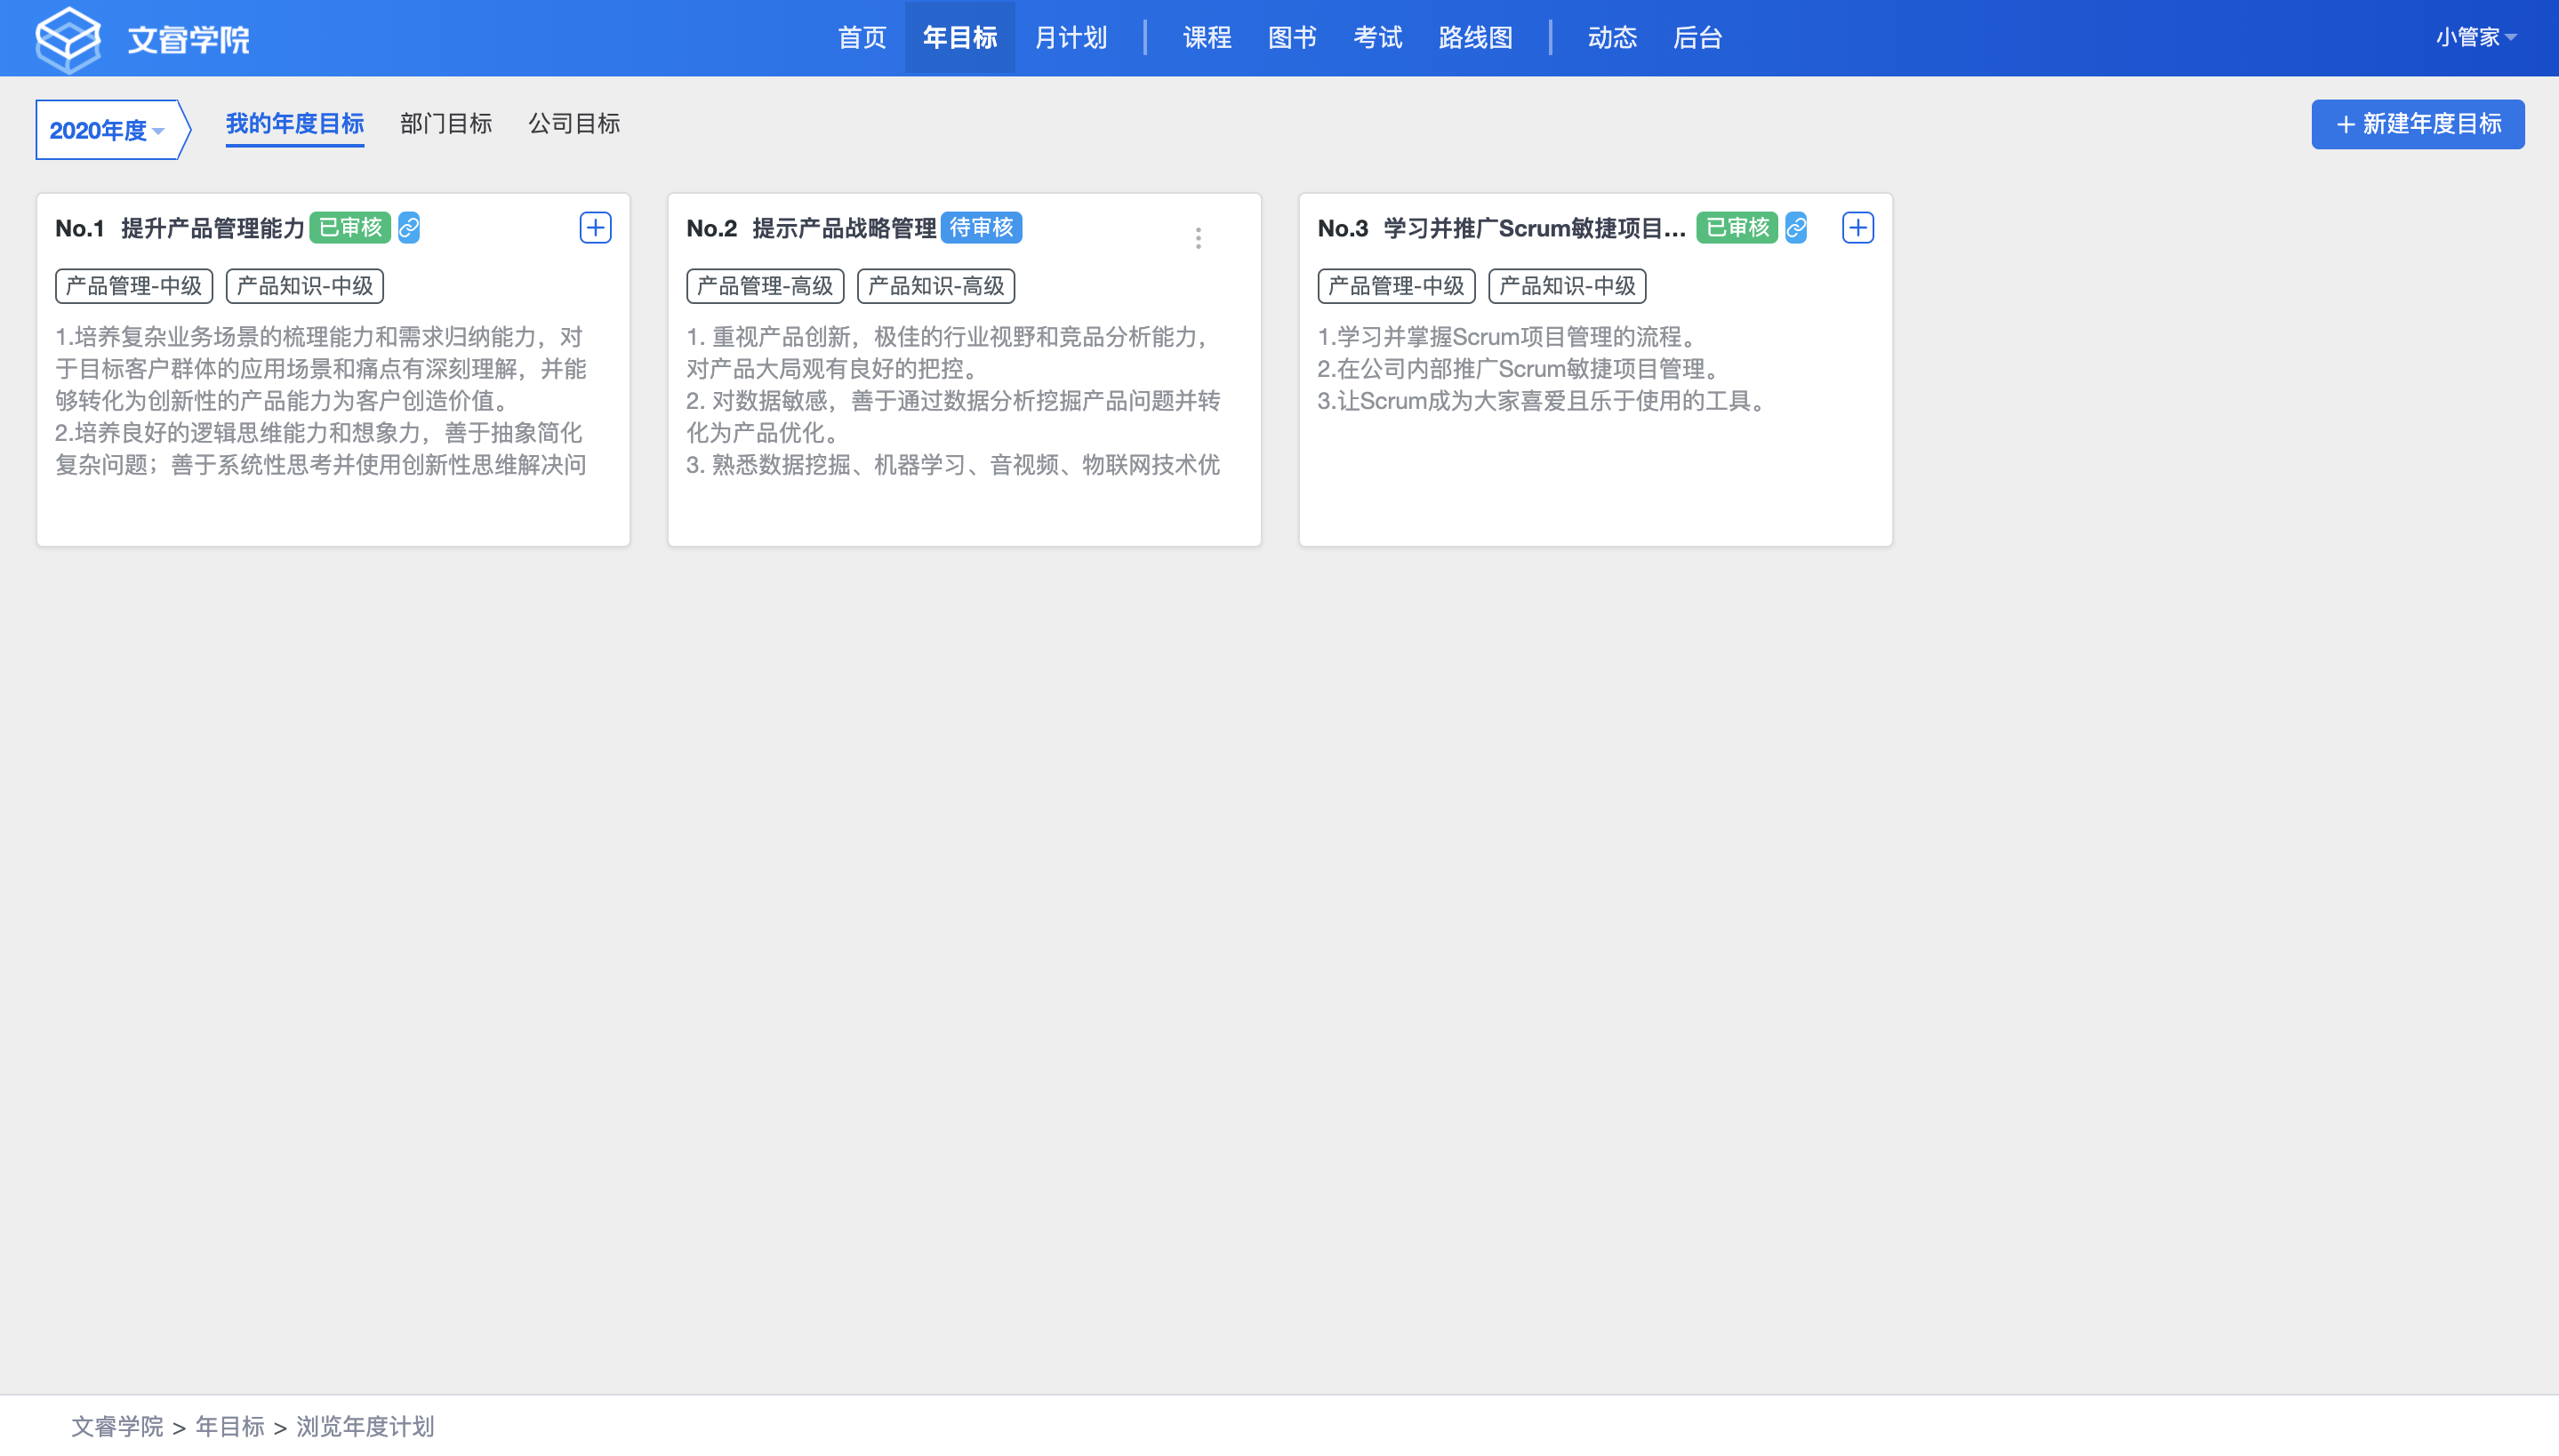Click No.3 学习并推广Scrum goal title
The width and height of the screenshot is (2559, 1456).
click(1533, 229)
